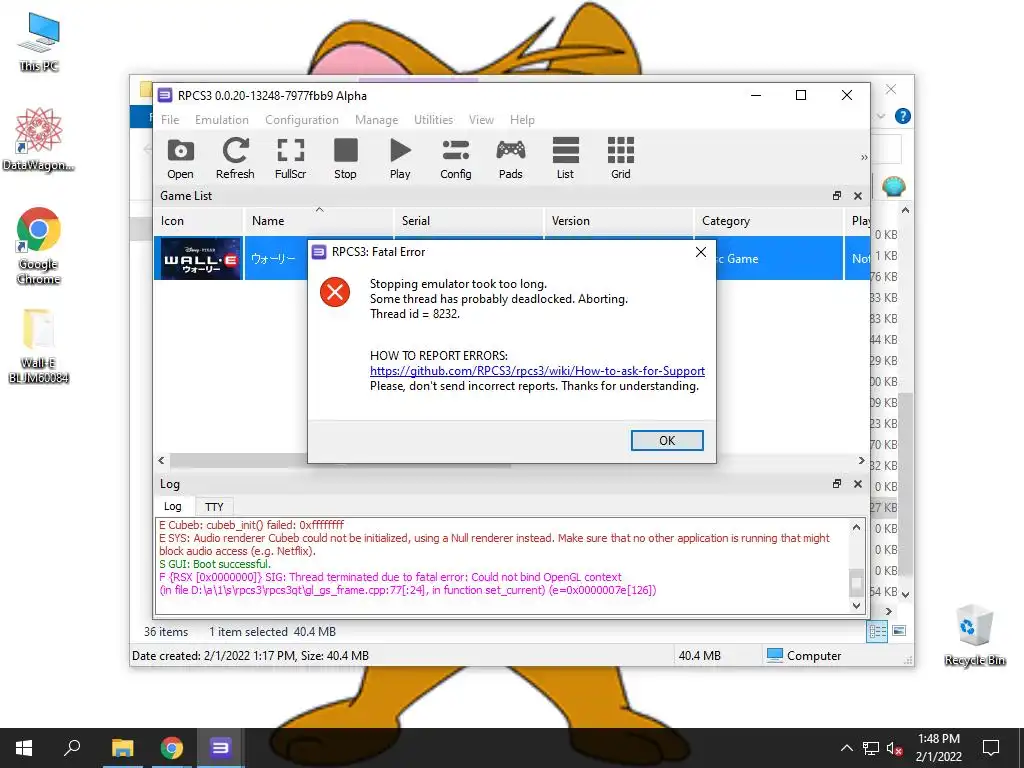The image size is (1024, 768).
Task: Click the Open toolbar icon
Action: click(180, 158)
